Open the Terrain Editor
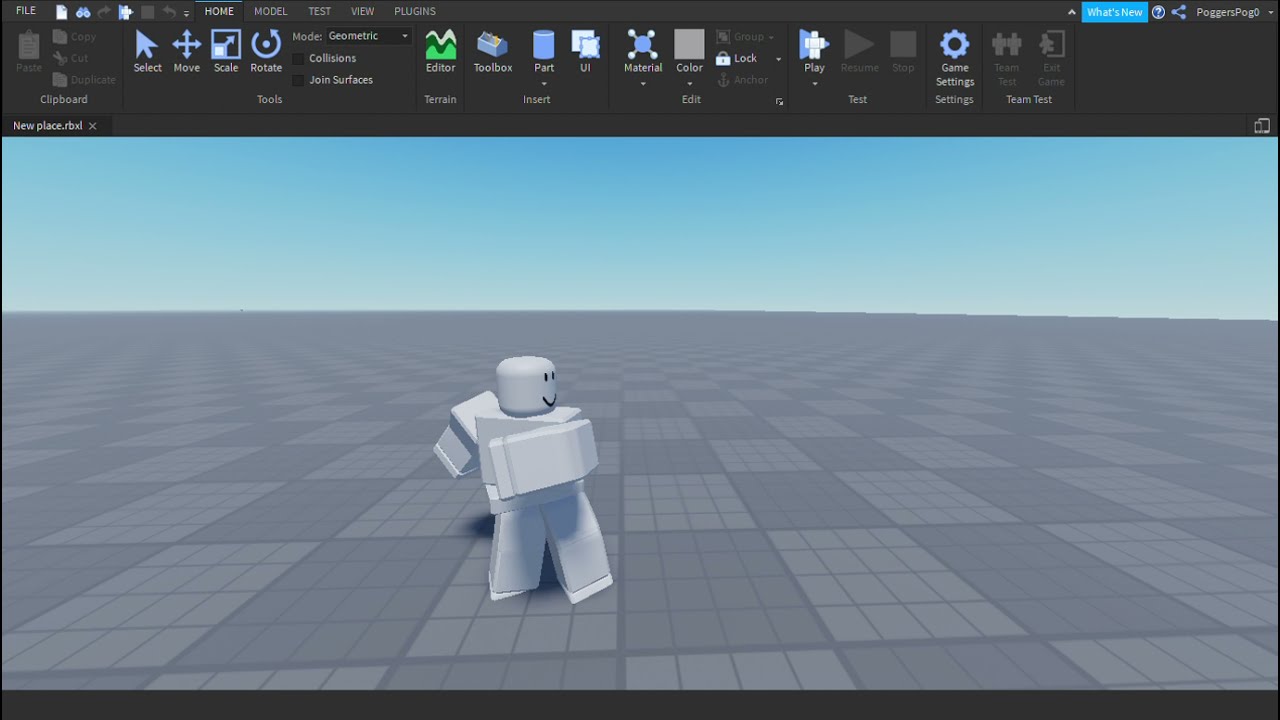Screen dimensions: 1280x720 tap(440, 51)
